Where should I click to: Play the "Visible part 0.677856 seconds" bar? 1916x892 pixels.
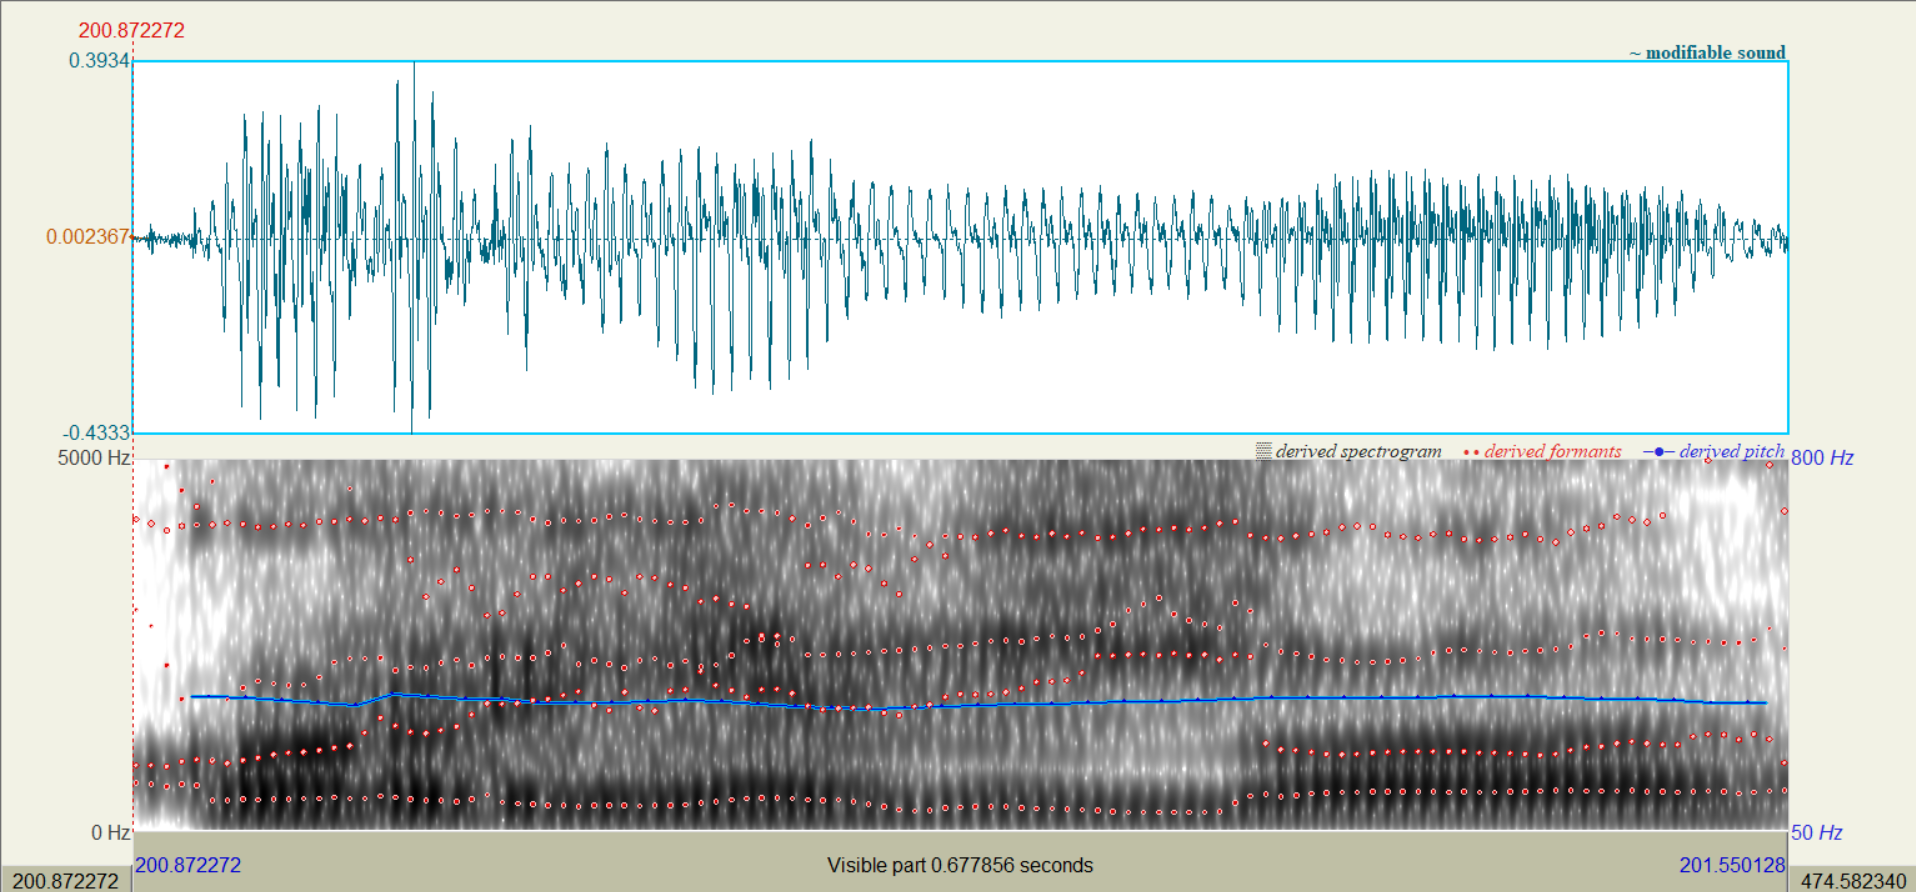click(960, 865)
